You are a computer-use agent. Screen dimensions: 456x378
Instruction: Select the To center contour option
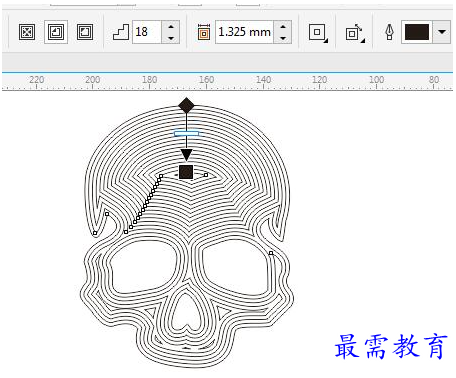coord(27,32)
